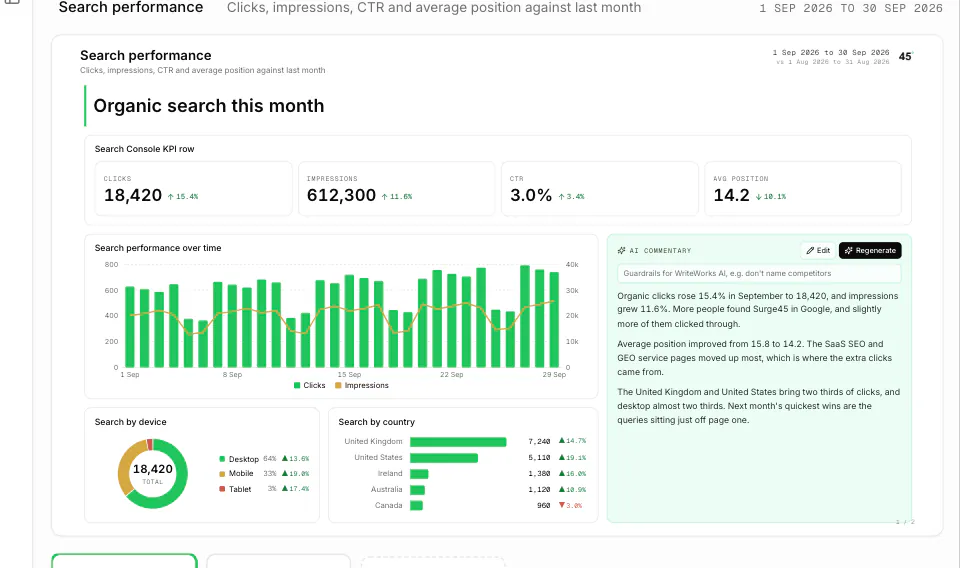This screenshot has height=568, width=960.
Task: Click the comparison period vs 1 Aug 2026 text
Action: click(x=833, y=62)
